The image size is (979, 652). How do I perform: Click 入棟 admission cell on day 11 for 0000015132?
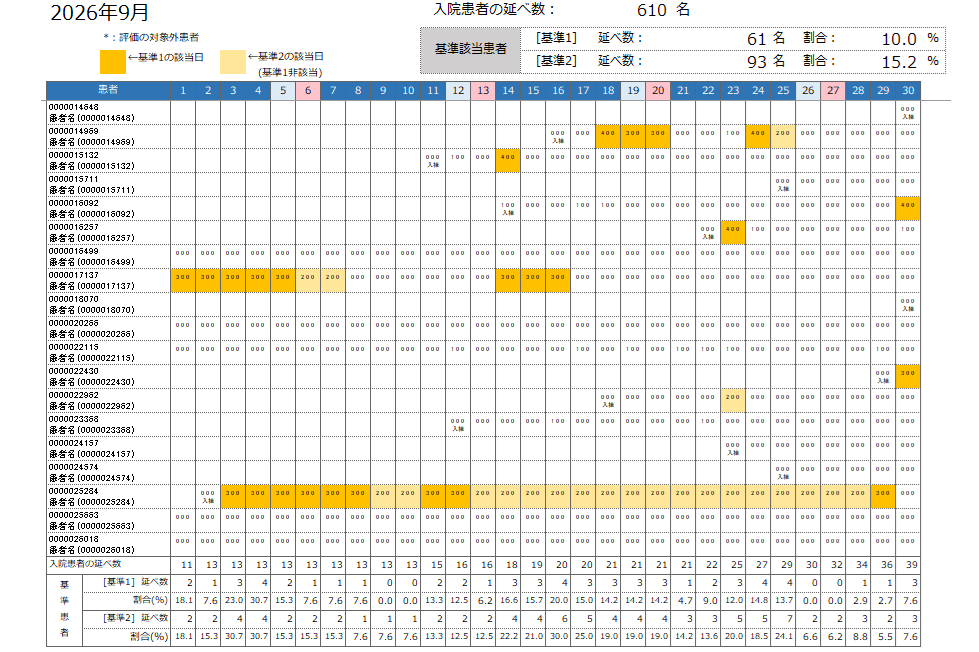click(x=433, y=161)
